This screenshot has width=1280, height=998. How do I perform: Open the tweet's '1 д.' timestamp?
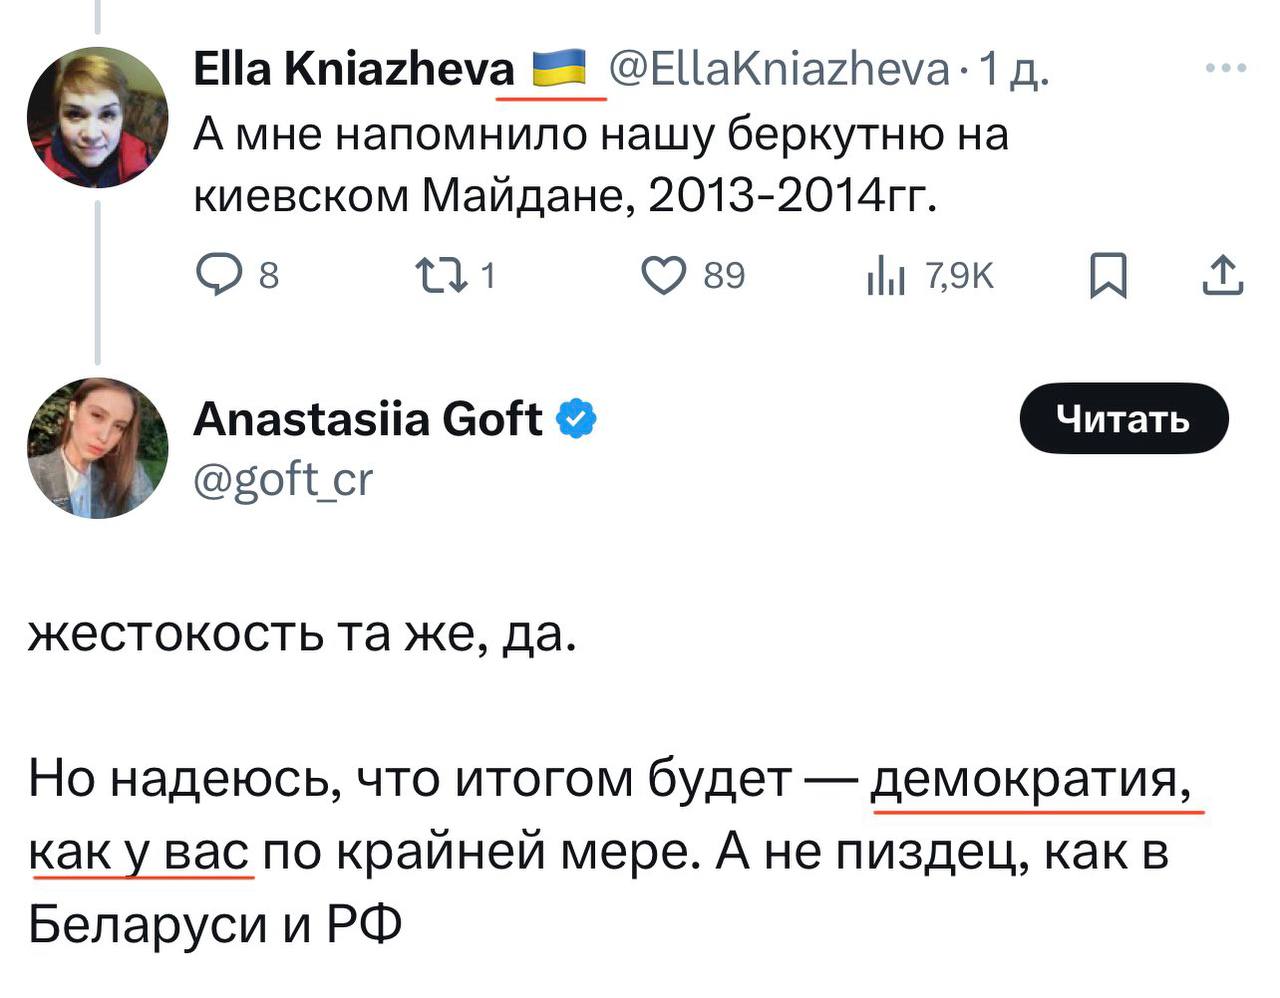point(1013,70)
